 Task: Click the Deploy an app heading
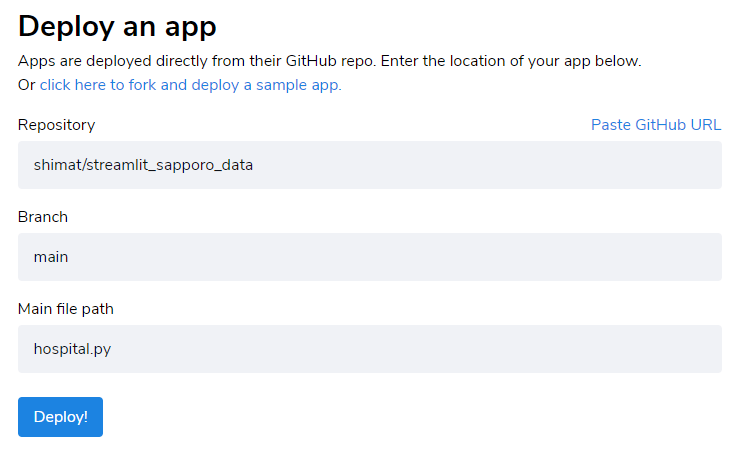click(x=117, y=26)
